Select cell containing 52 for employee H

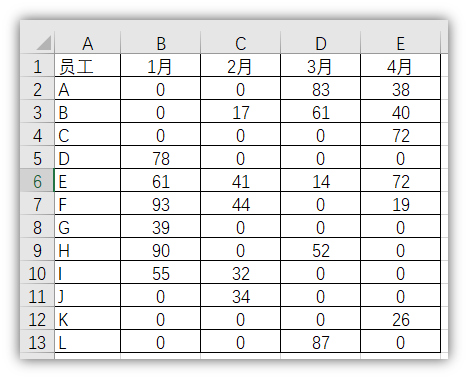pyautogui.click(x=321, y=249)
